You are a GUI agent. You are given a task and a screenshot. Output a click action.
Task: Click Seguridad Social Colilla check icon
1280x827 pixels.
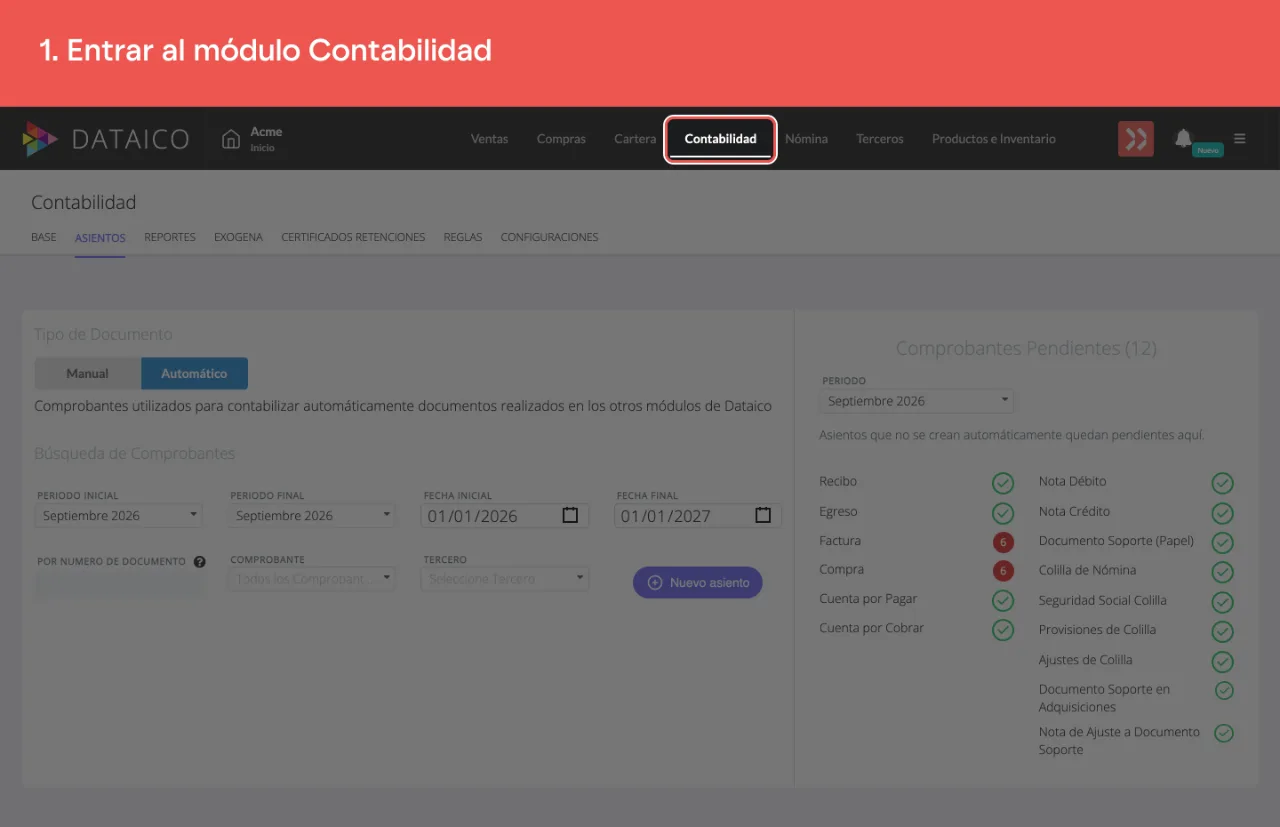click(1222, 602)
